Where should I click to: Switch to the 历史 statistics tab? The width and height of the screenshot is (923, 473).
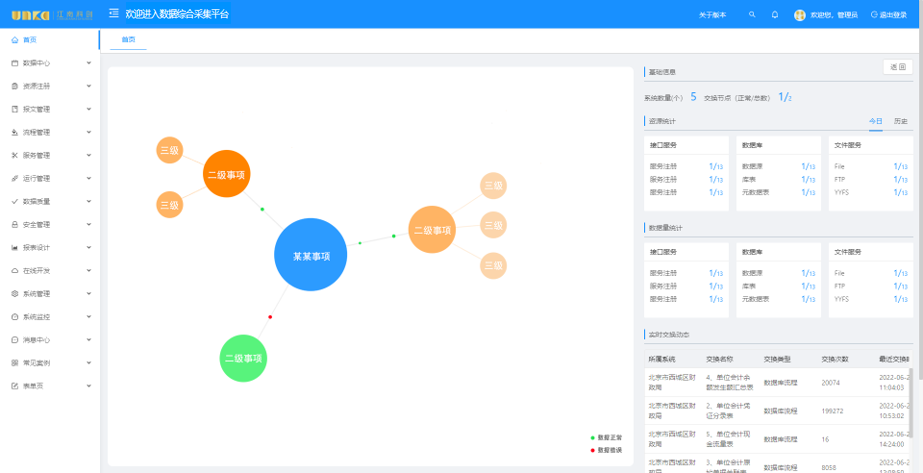[901, 121]
